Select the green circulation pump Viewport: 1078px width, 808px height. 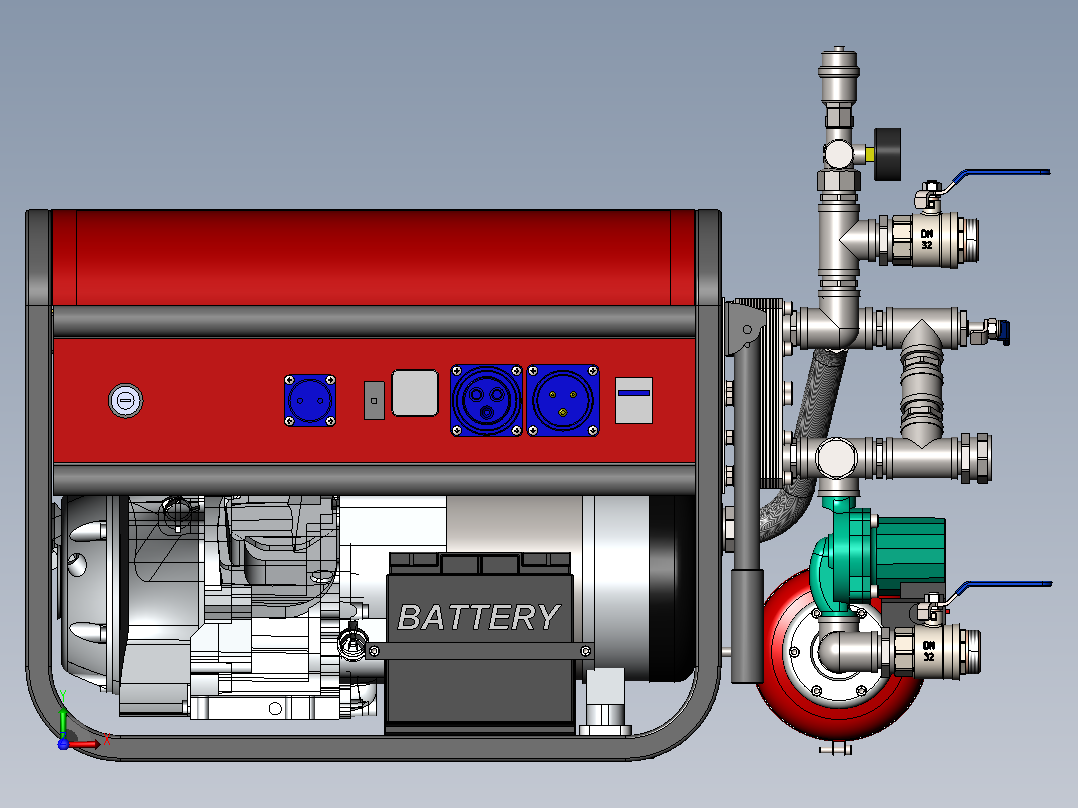(x=877, y=558)
